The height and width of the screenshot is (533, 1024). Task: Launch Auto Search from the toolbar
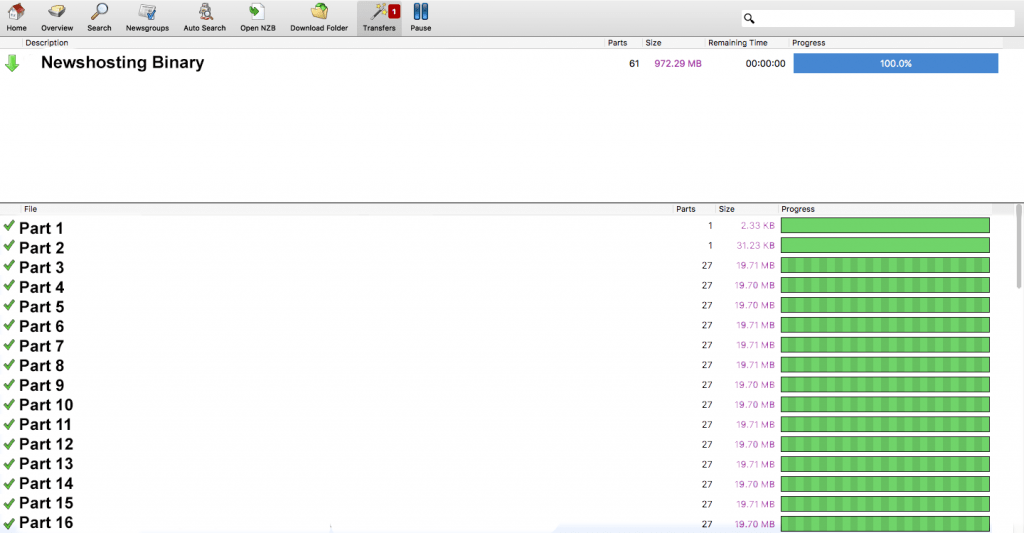(x=204, y=17)
